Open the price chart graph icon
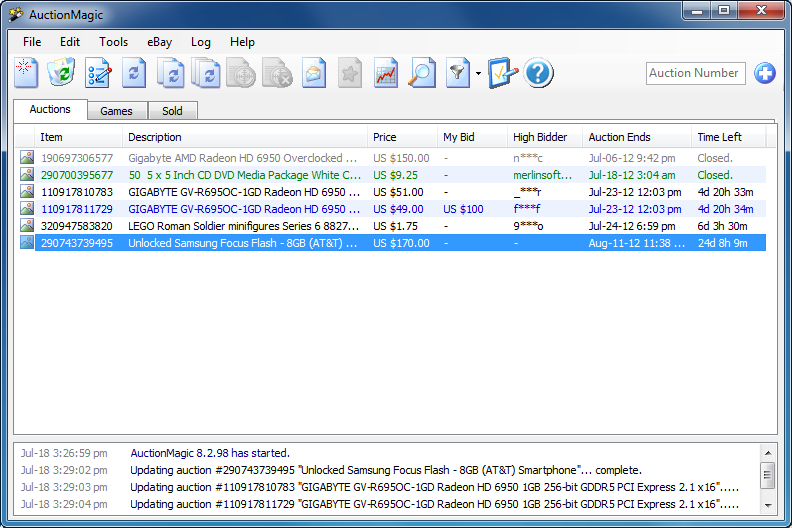The image size is (792, 528). click(x=386, y=73)
